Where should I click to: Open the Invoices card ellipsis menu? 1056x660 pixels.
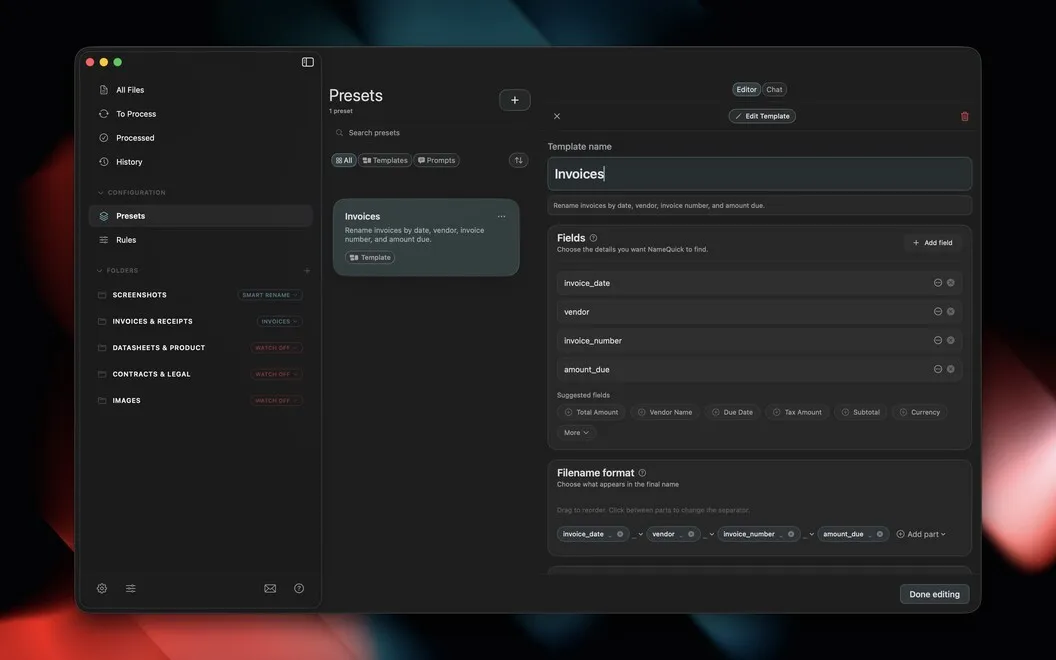501,216
